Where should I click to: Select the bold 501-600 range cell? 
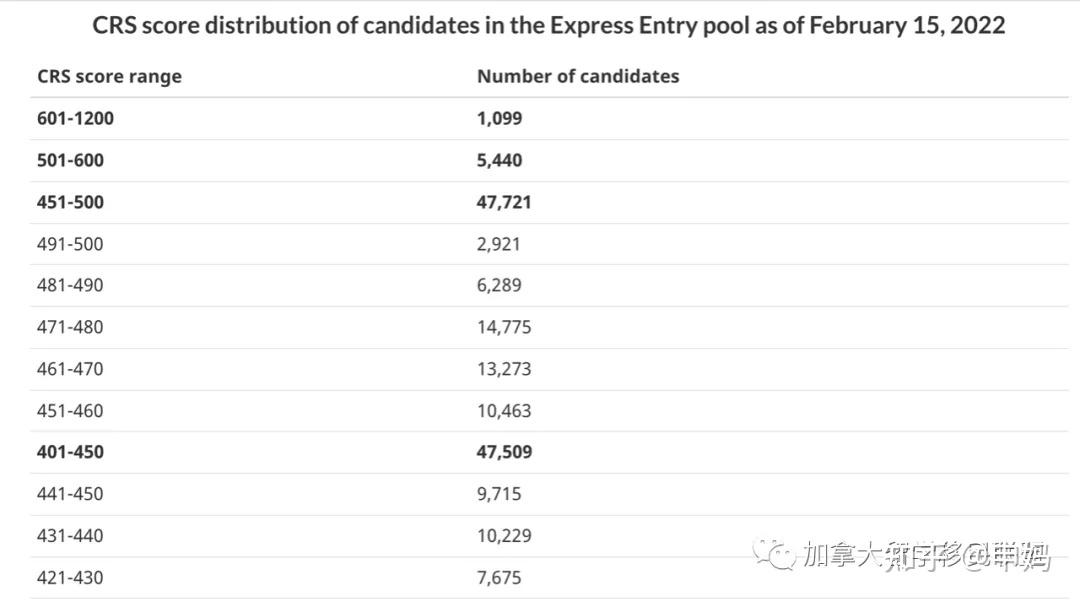point(70,160)
